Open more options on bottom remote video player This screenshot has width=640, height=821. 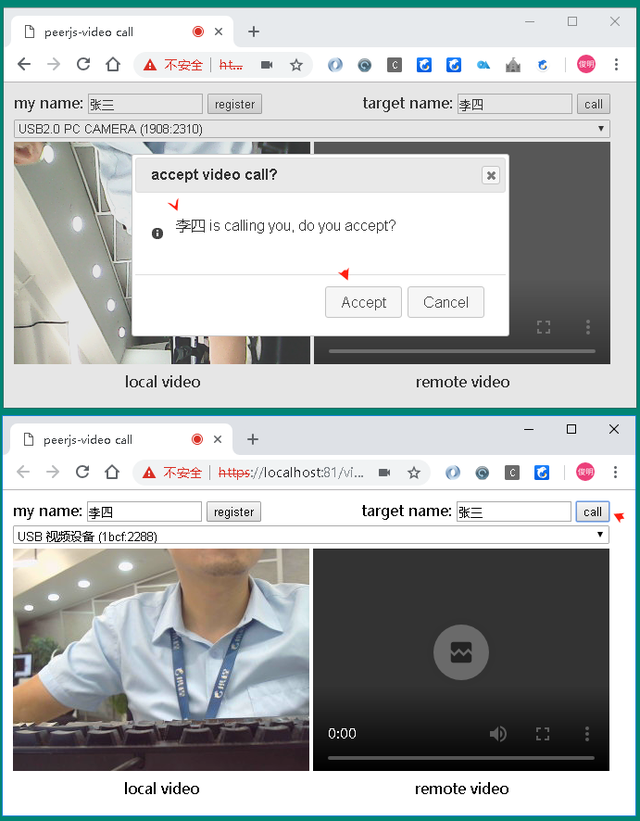pyautogui.click(x=587, y=734)
